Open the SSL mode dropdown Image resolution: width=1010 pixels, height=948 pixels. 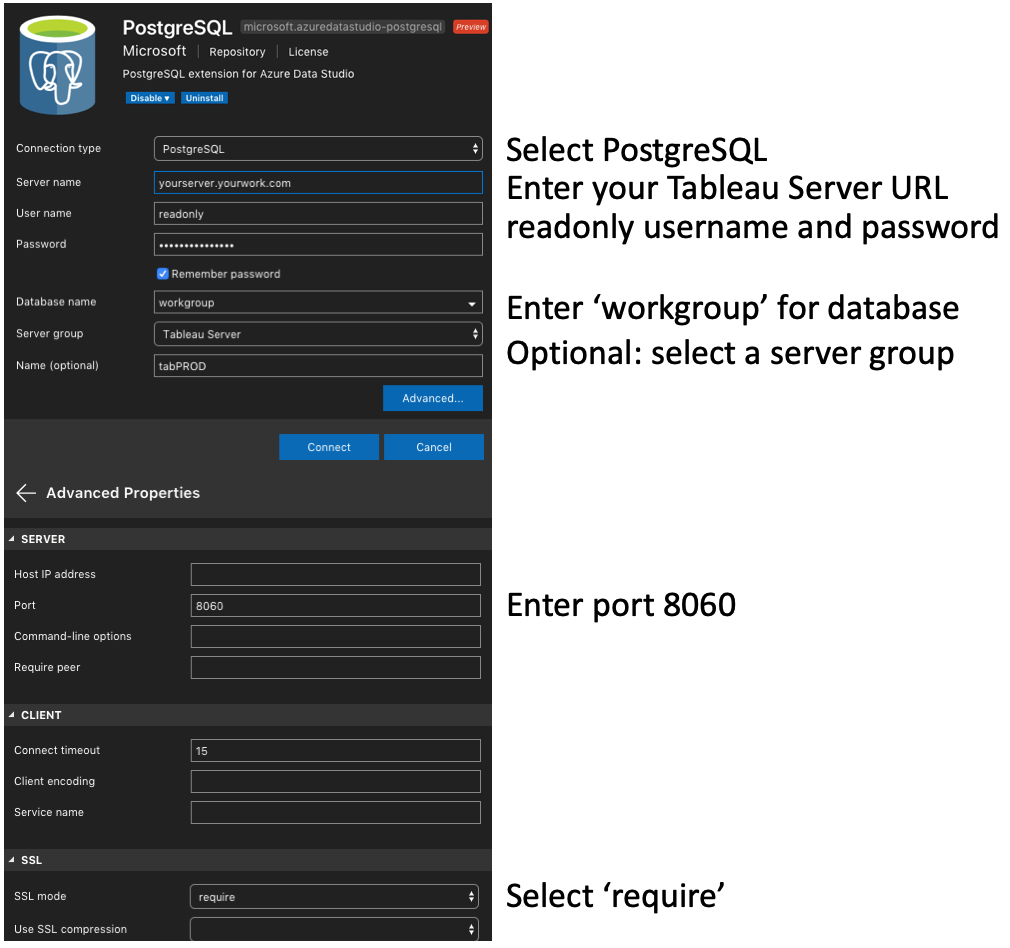click(x=334, y=897)
